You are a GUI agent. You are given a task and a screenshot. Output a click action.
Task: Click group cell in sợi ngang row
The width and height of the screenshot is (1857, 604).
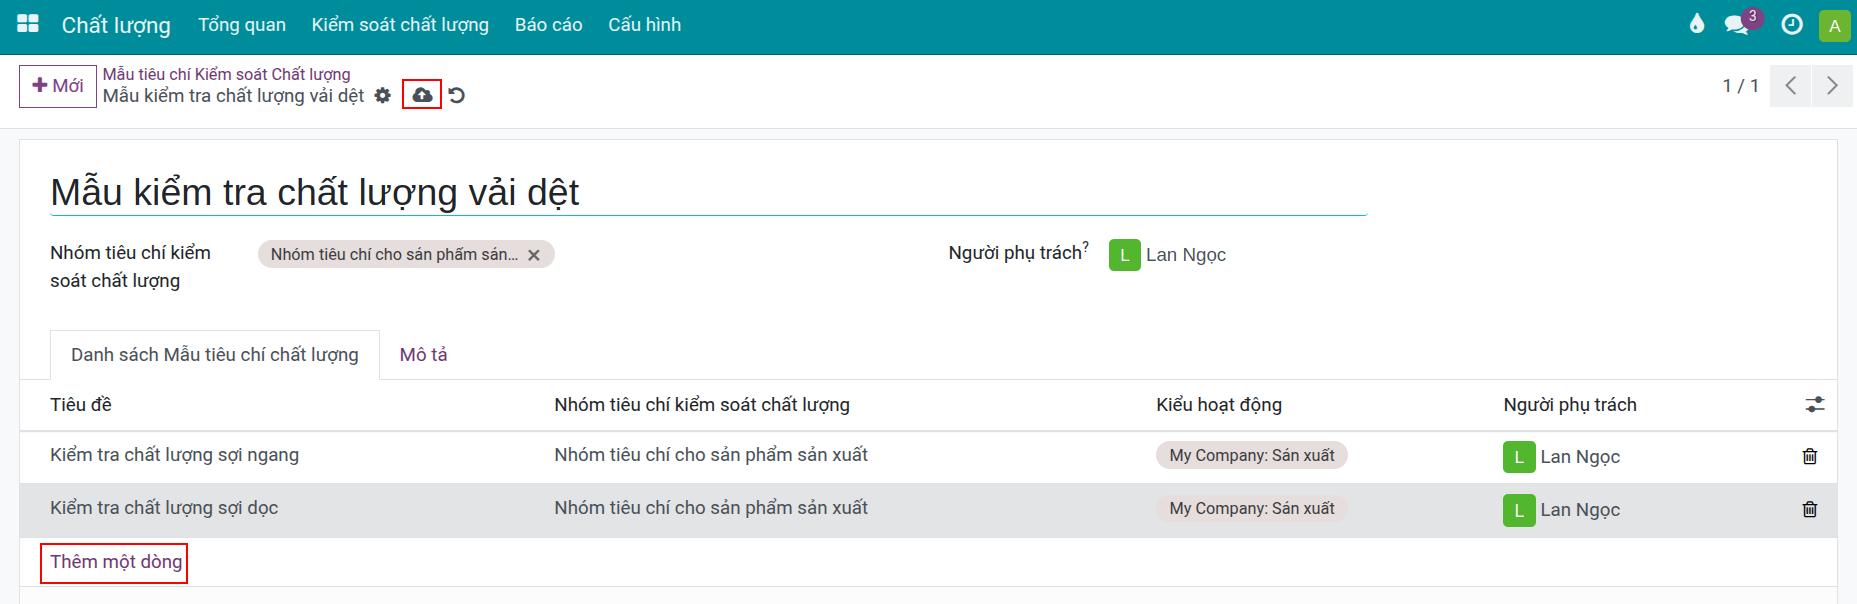[711, 455]
